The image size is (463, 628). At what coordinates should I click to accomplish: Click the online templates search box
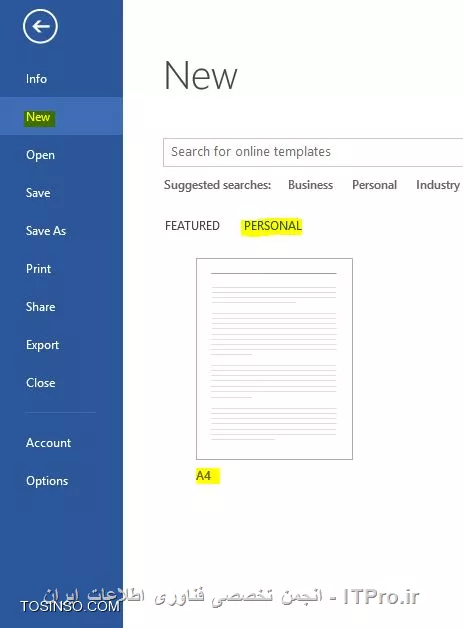[x=313, y=152]
